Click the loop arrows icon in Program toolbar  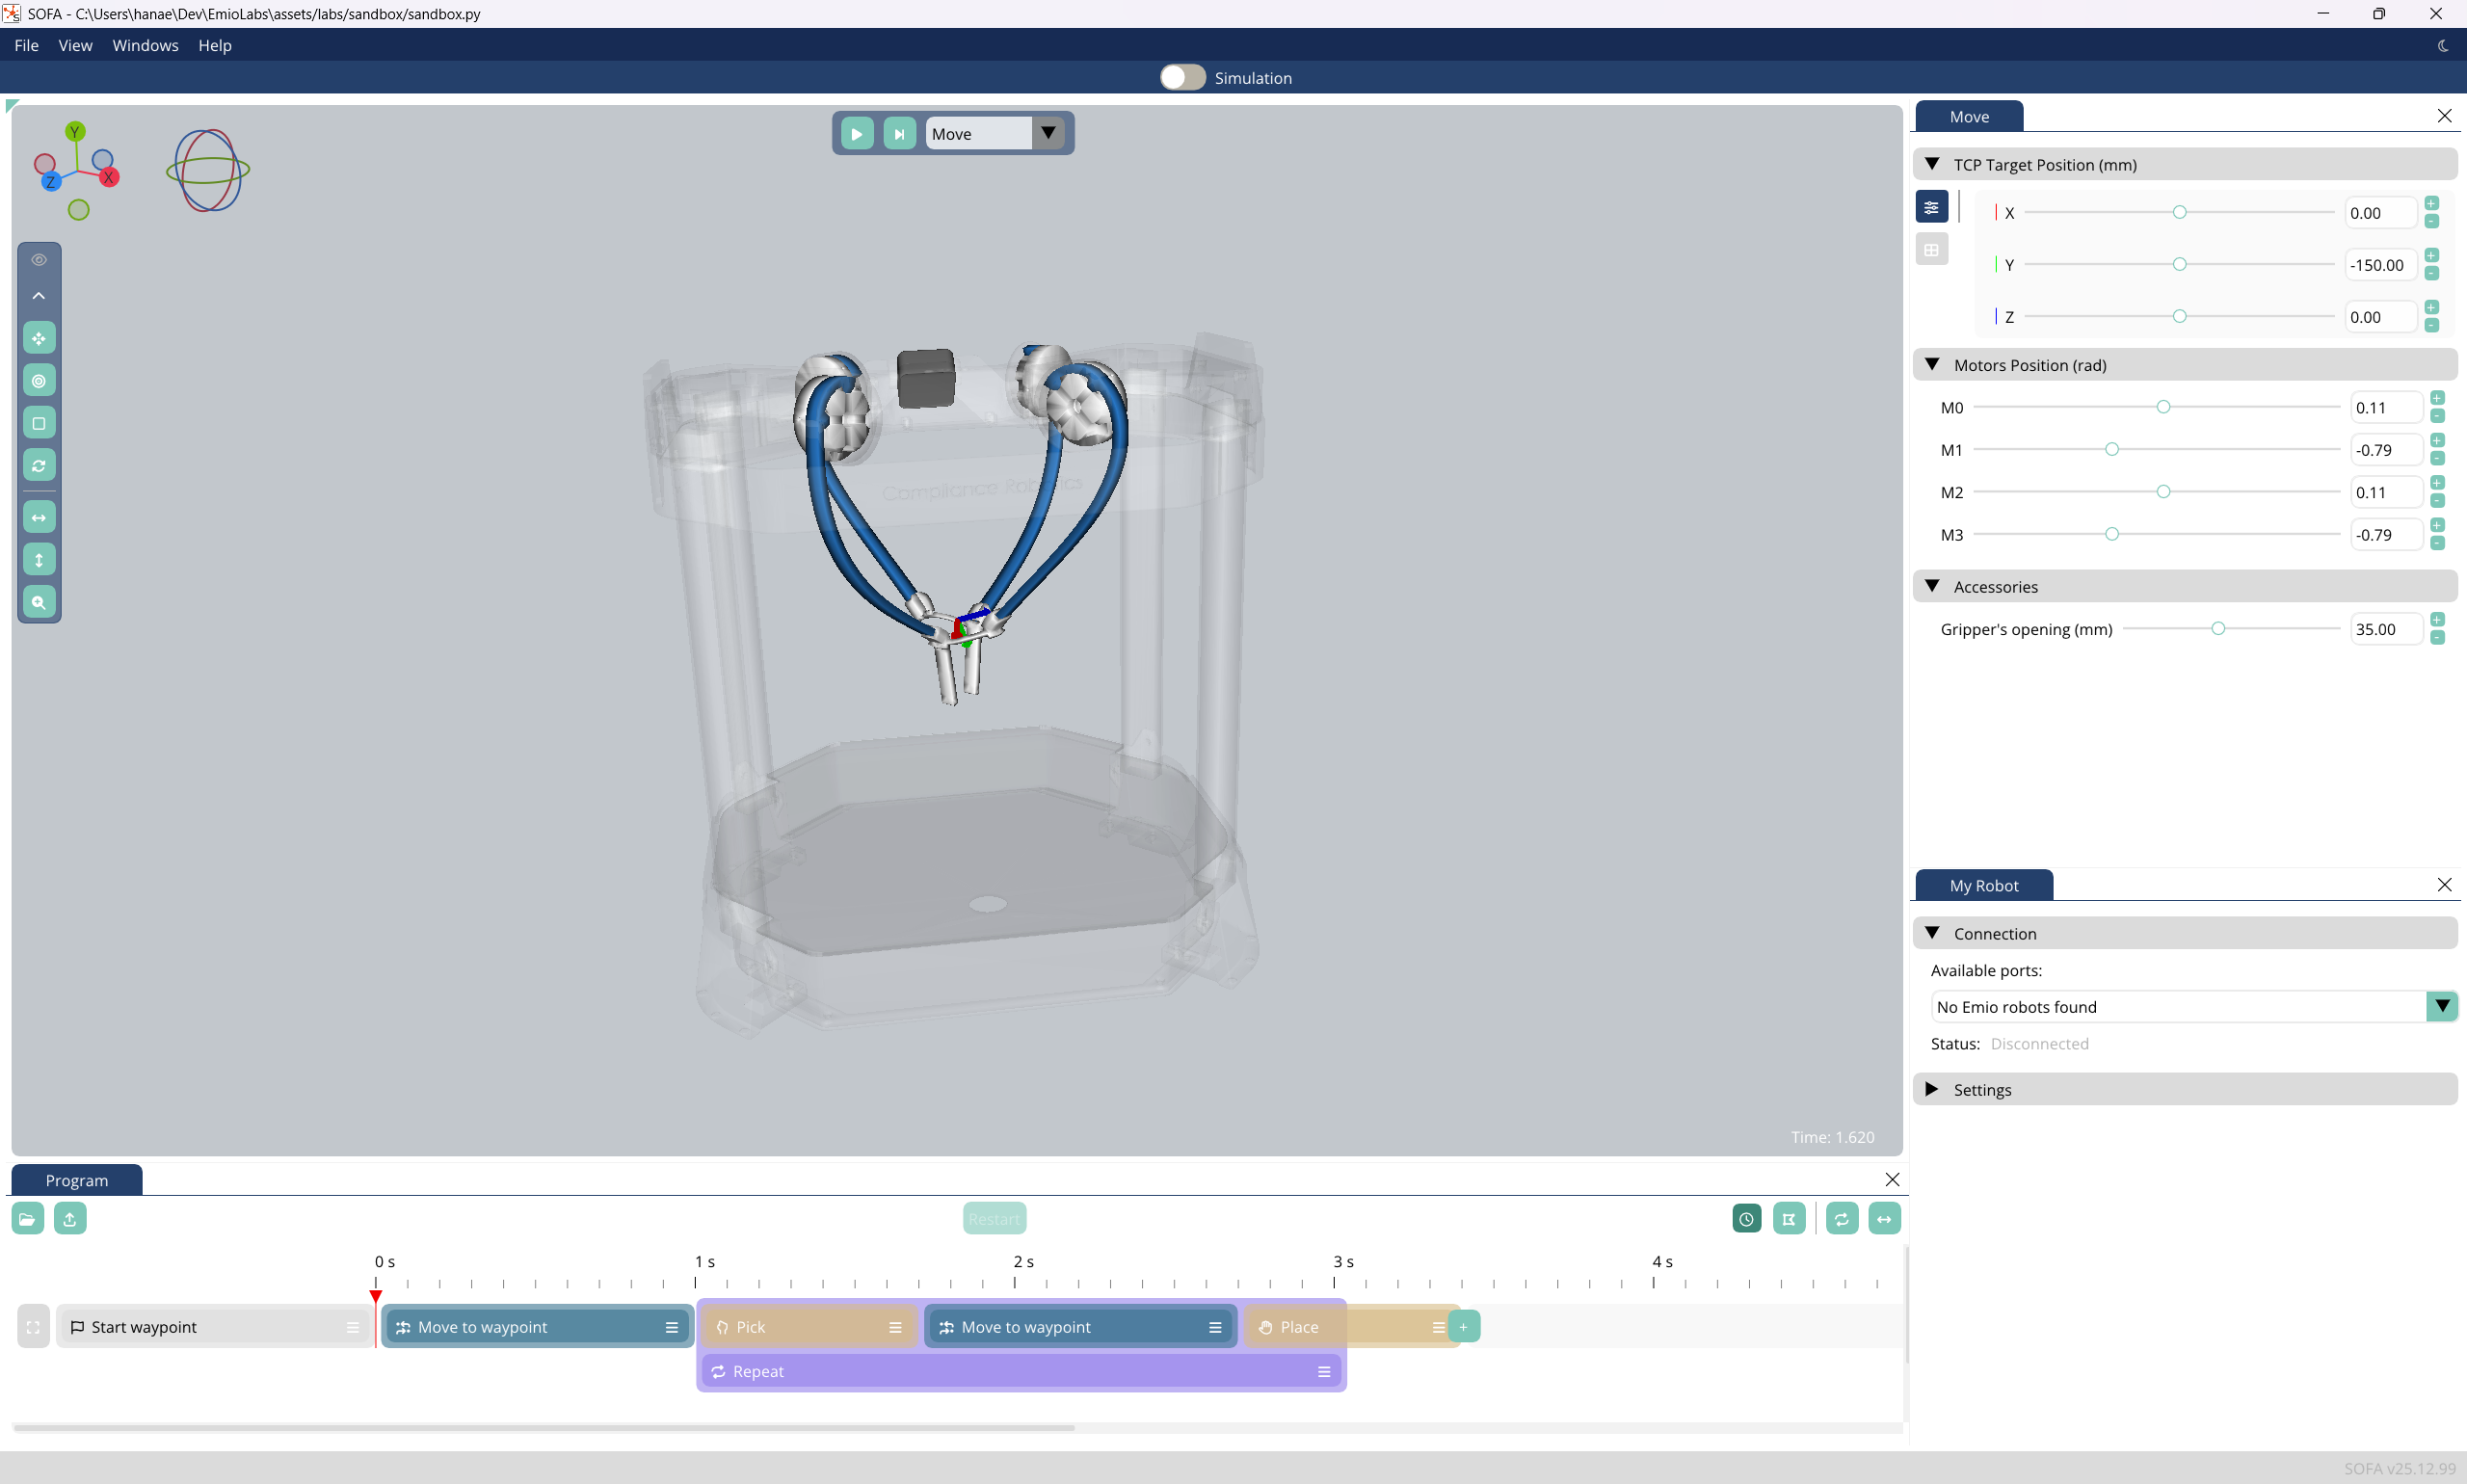(1841, 1218)
